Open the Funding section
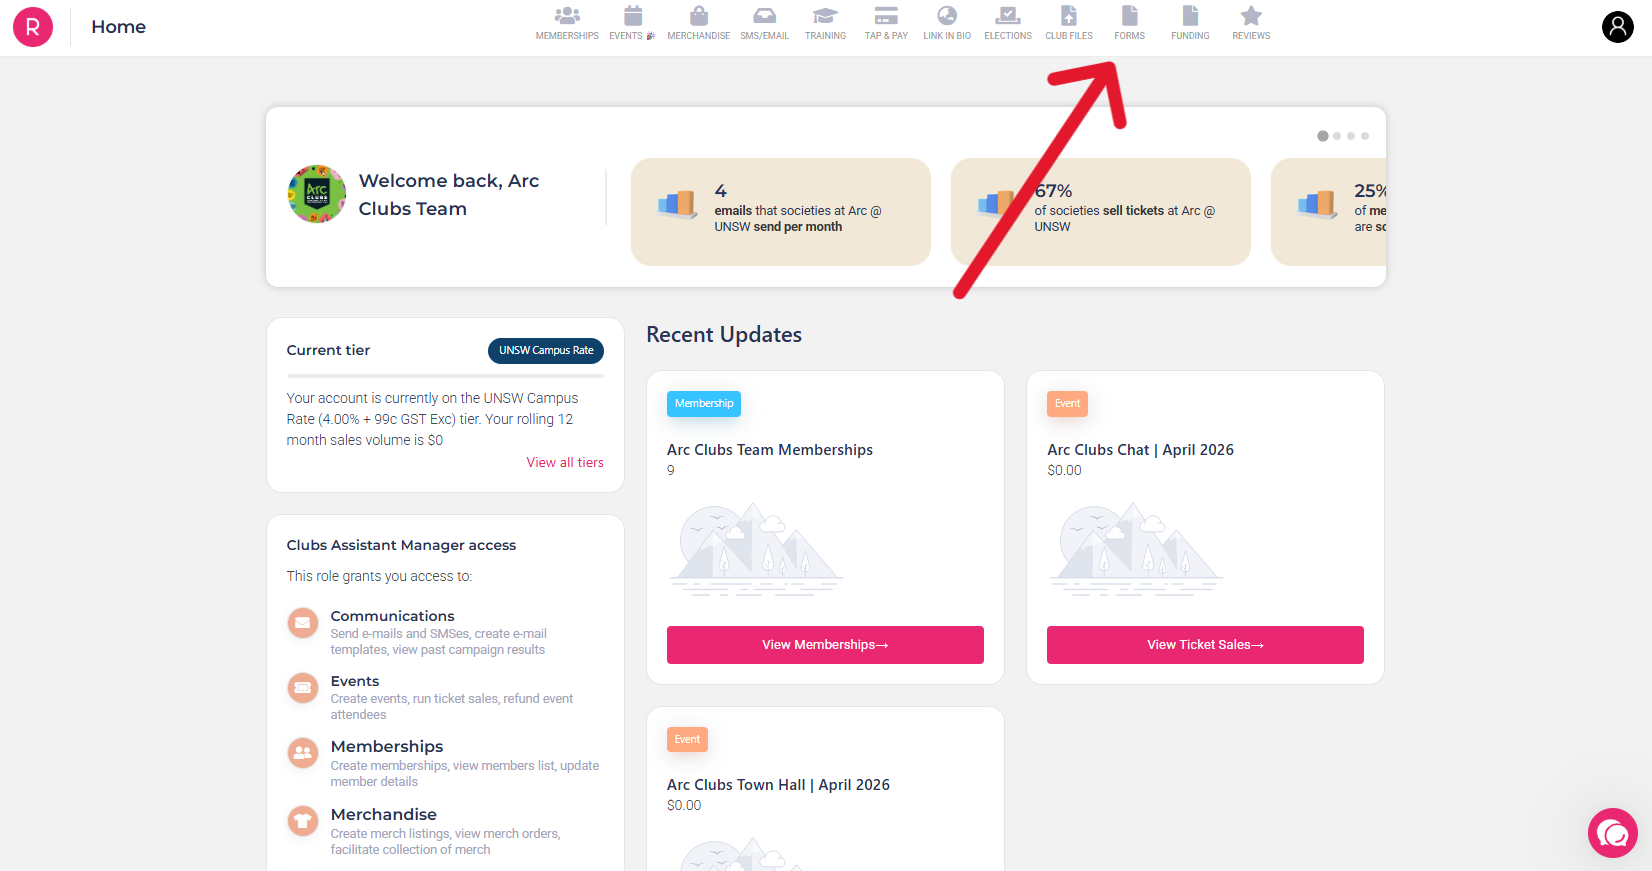The width and height of the screenshot is (1652, 871). click(x=1190, y=23)
